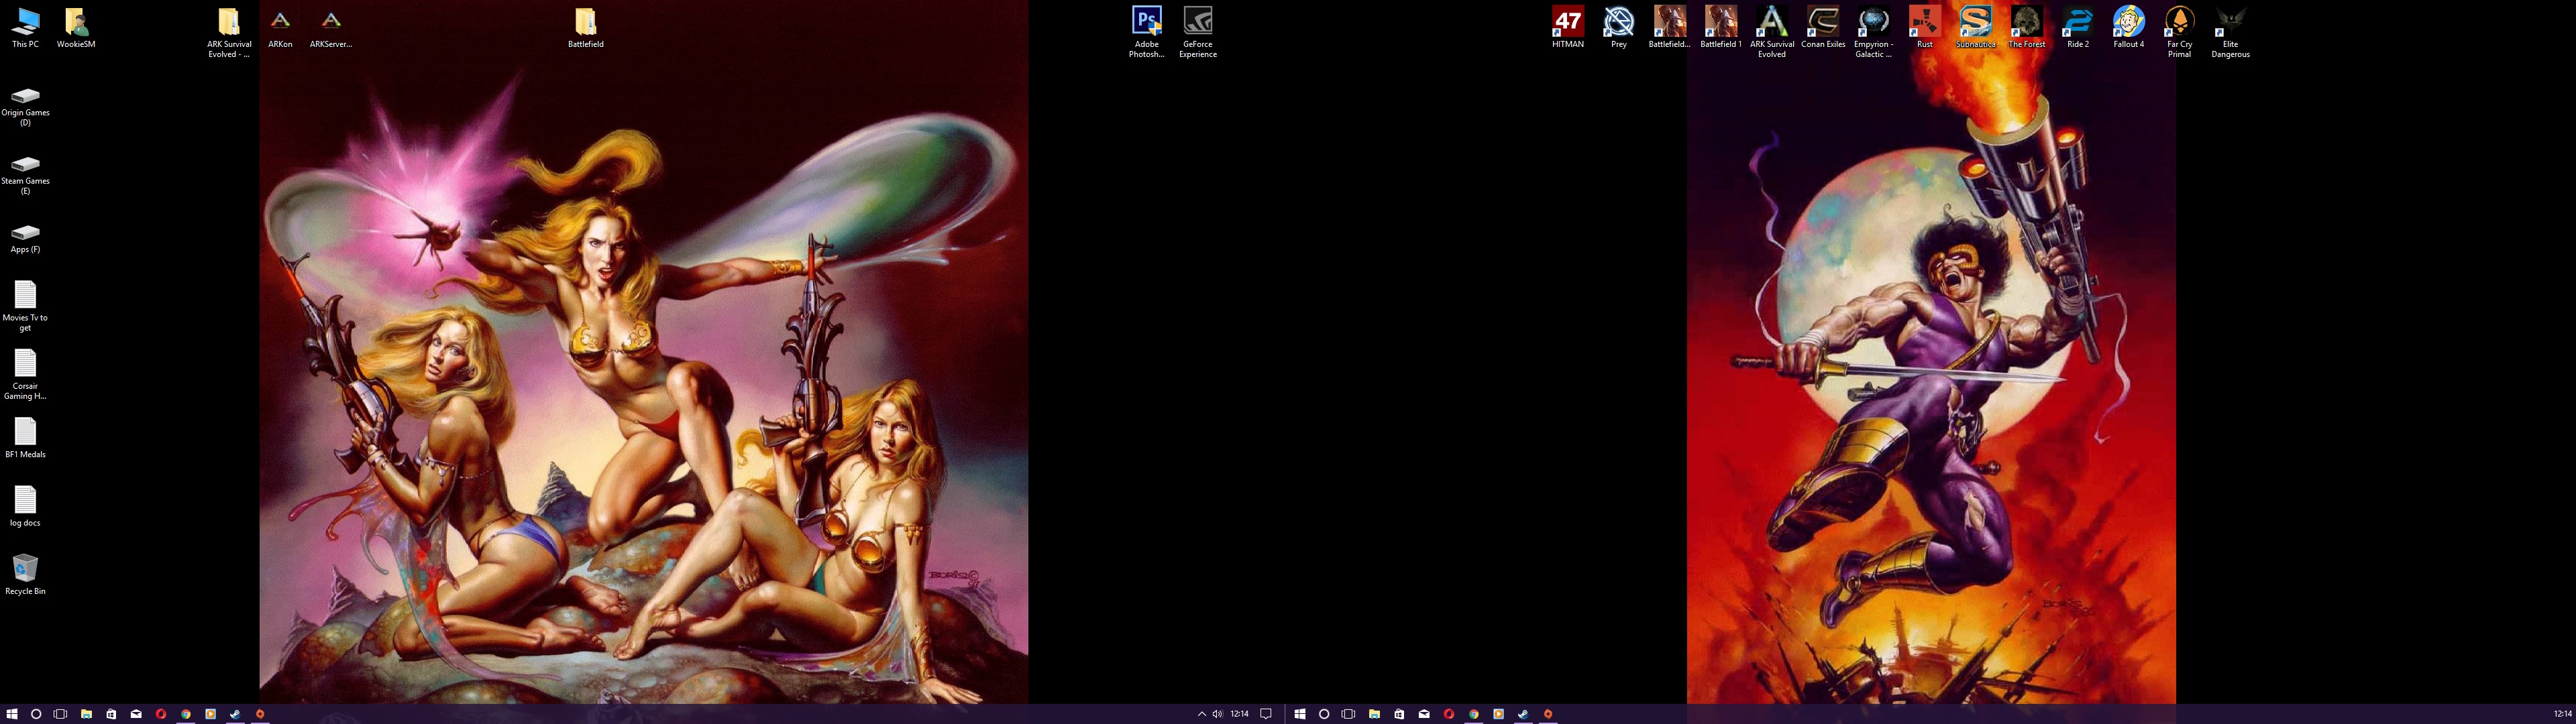Open the Recycle Bin
The image size is (2576, 724).
[25, 575]
